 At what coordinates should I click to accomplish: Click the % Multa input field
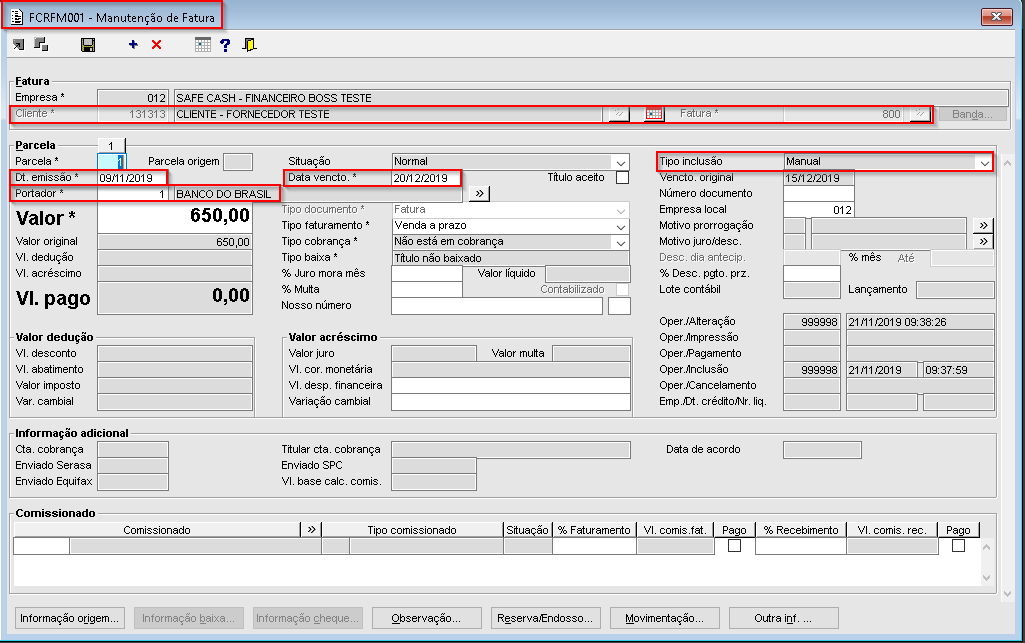427,289
